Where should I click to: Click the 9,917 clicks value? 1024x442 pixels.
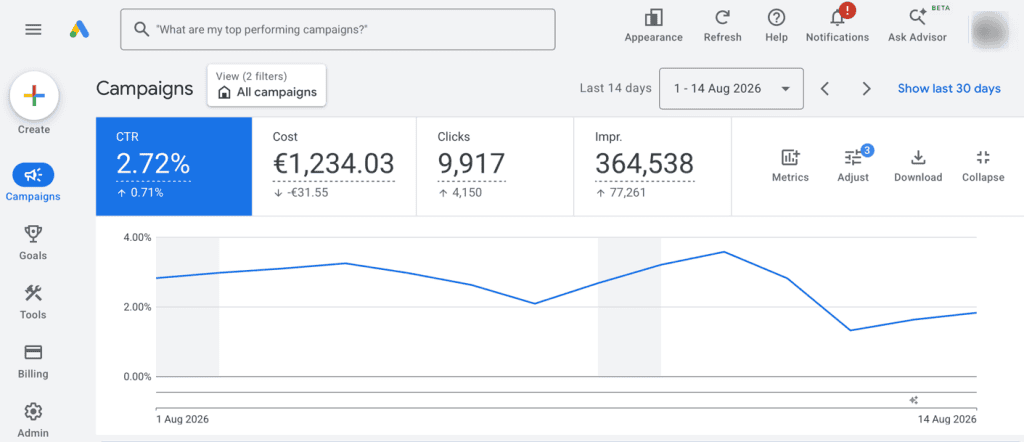click(472, 164)
